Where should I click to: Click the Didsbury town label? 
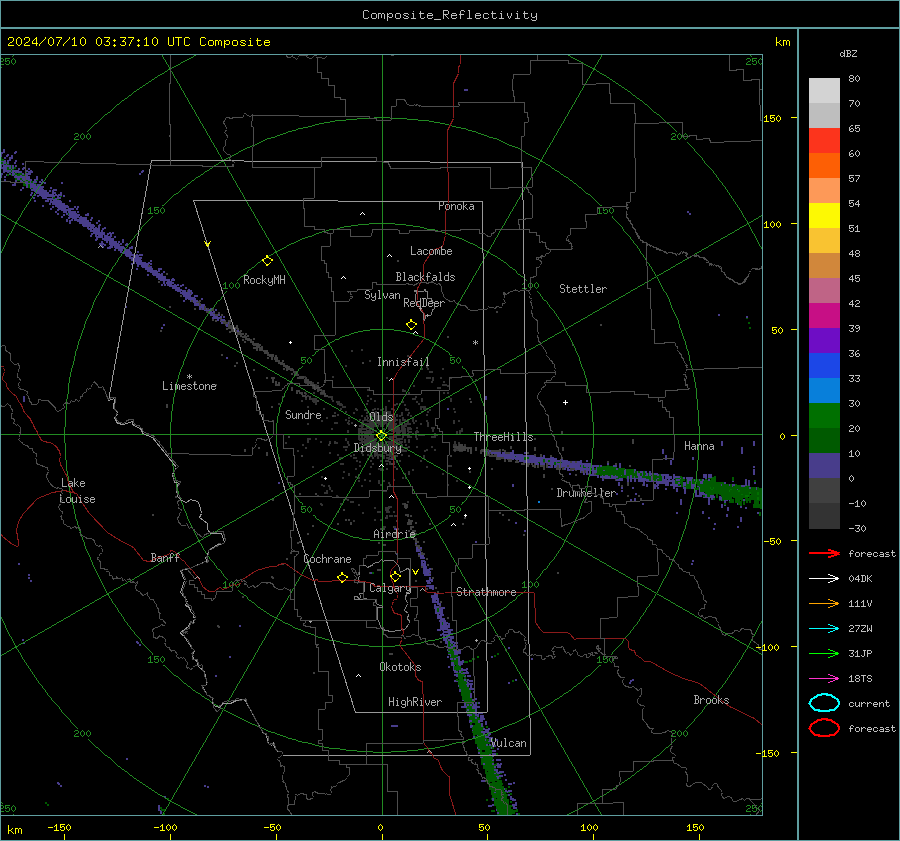[378, 448]
